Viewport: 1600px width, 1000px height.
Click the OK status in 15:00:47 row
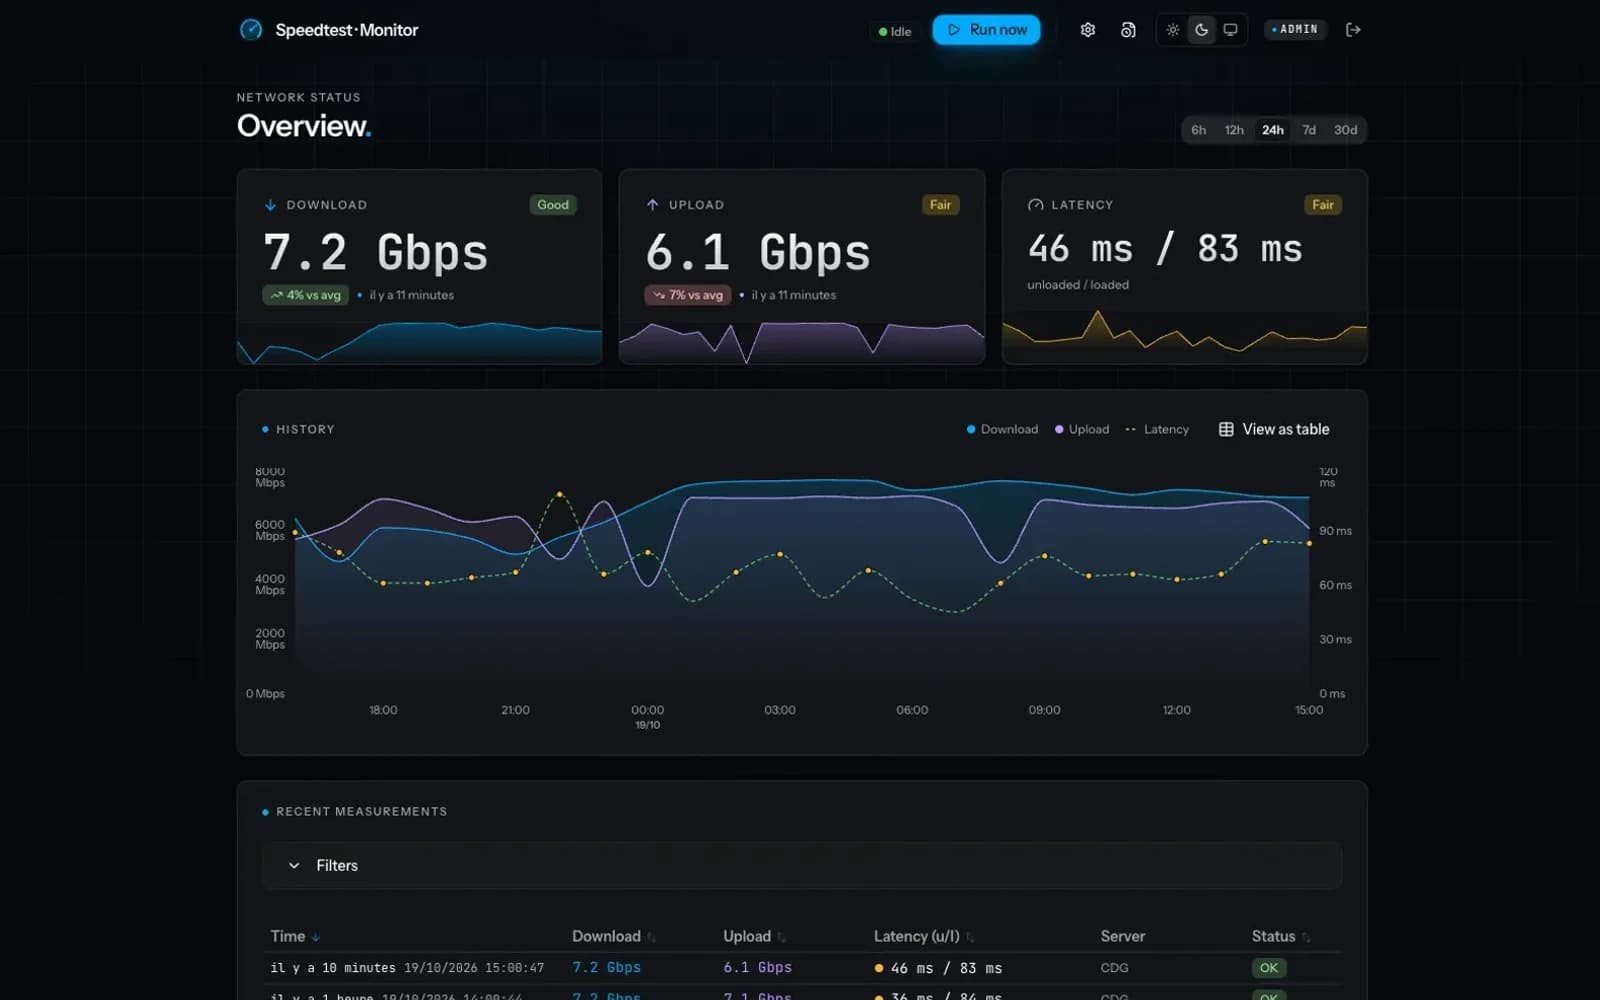(x=1269, y=968)
